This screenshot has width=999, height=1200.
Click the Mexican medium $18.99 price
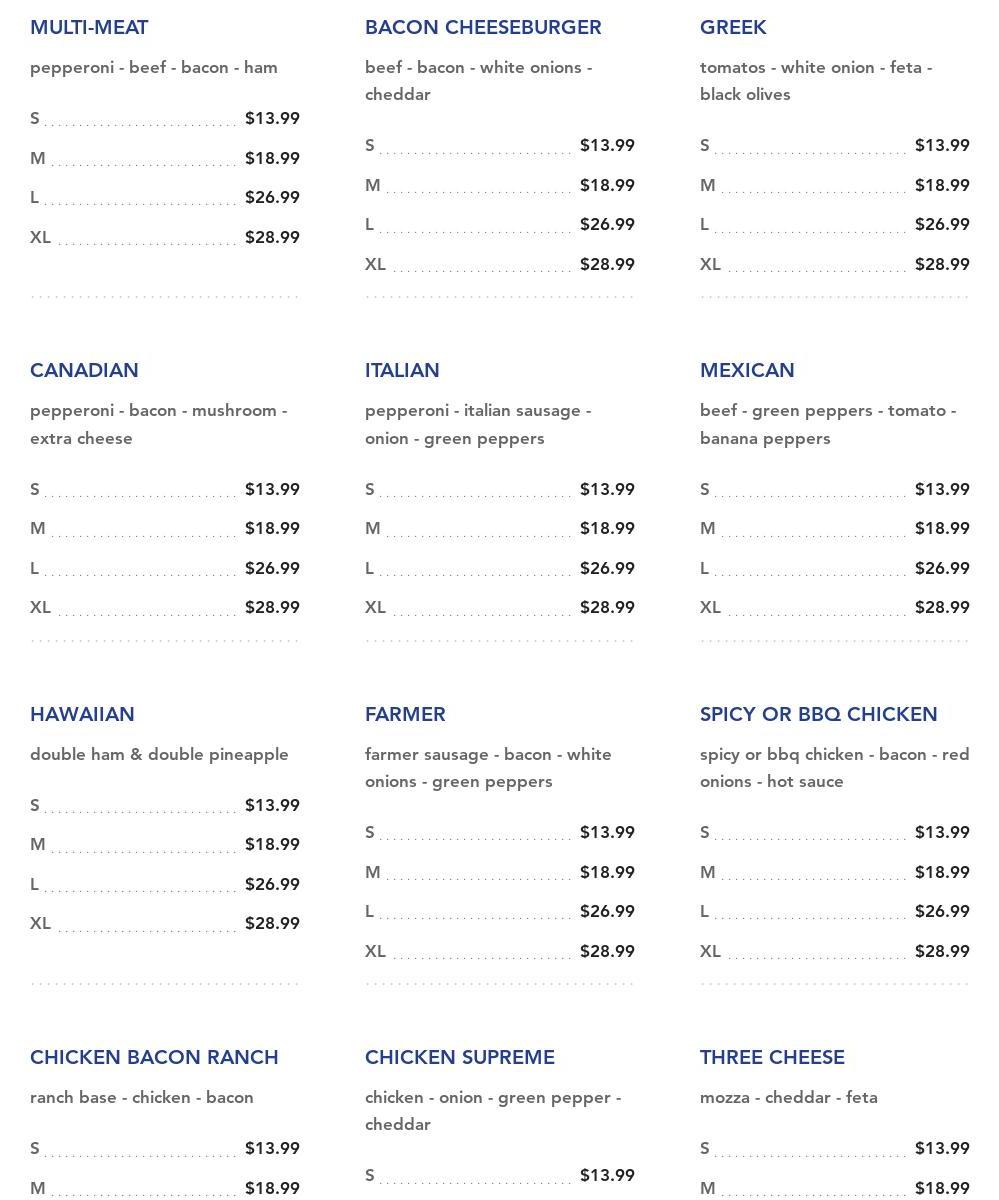click(942, 529)
